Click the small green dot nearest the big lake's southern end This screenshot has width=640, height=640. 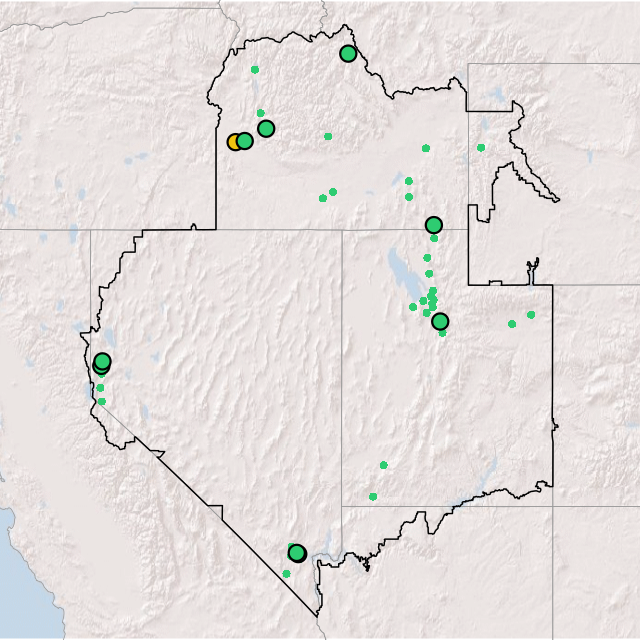click(413, 307)
